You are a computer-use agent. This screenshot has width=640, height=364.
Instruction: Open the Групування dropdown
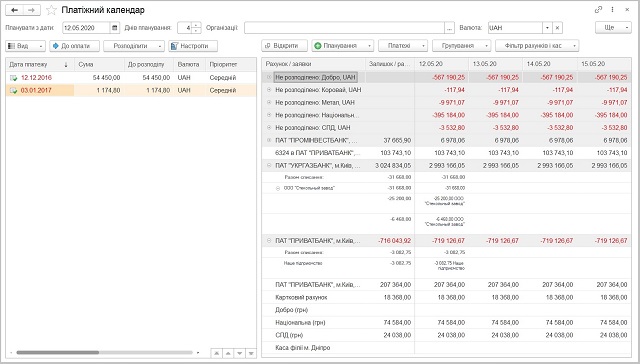(x=461, y=46)
